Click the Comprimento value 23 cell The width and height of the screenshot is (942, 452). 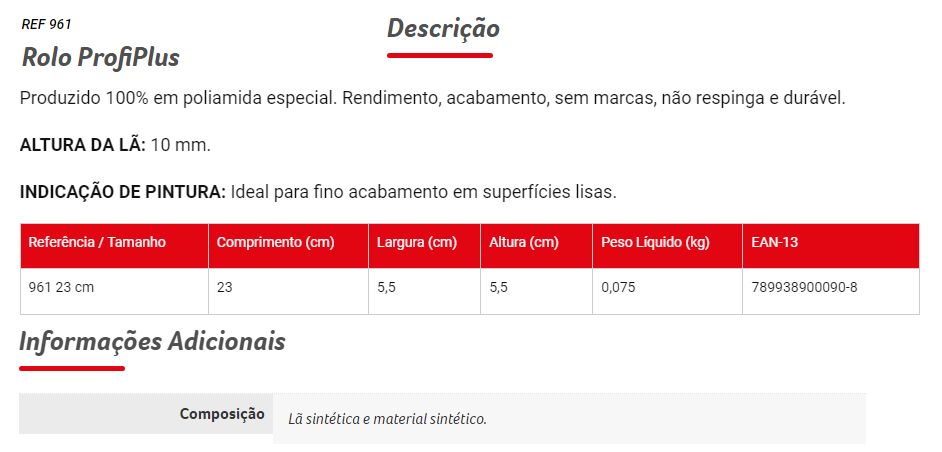coord(225,288)
